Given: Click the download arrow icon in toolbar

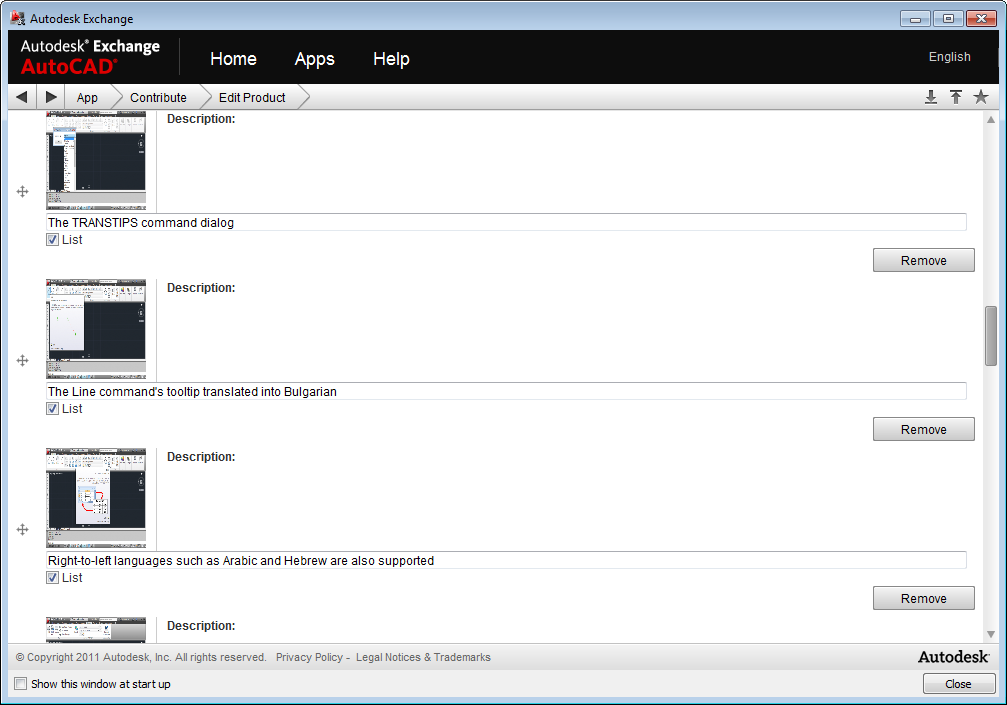Looking at the screenshot, I should (931, 97).
